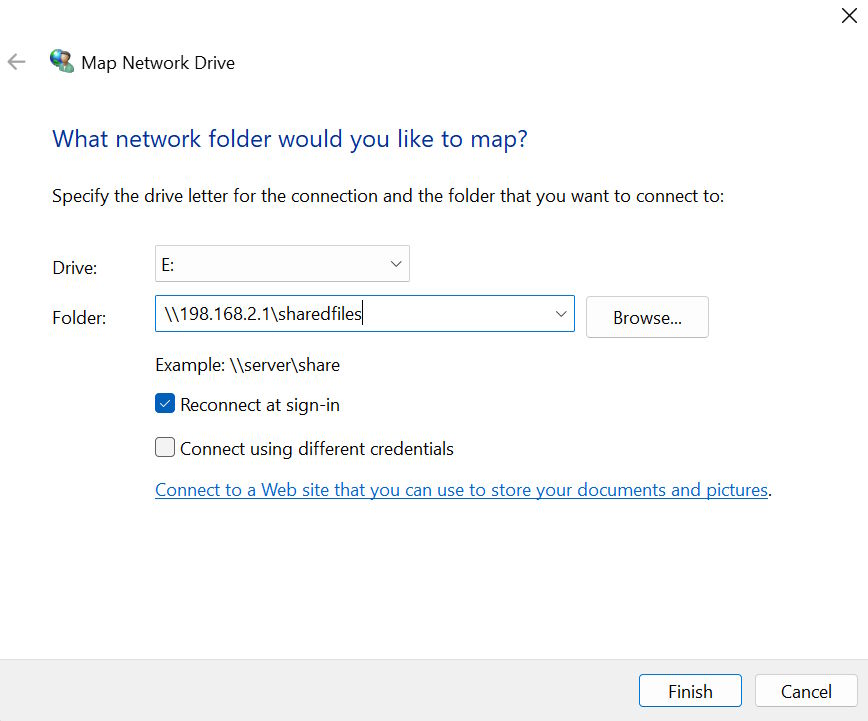Open the Drive letter E: combo box
This screenshot has width=868, height=721.
pos(270,264)
